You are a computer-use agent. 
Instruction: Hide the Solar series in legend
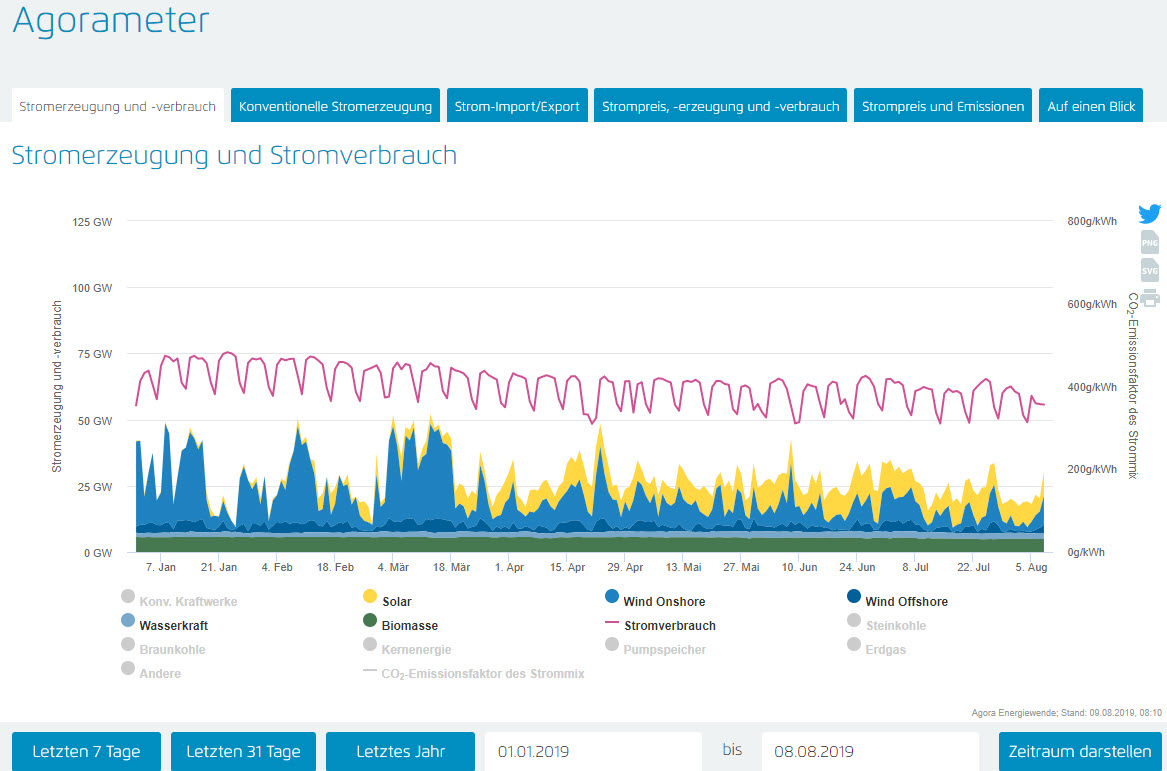click(x=396, y=602)
